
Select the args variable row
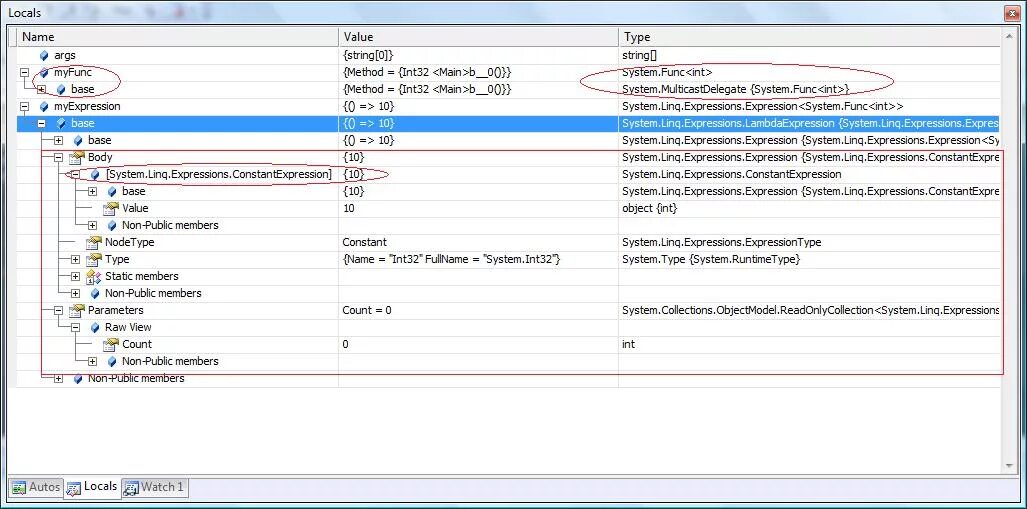(x=509, y=56)
